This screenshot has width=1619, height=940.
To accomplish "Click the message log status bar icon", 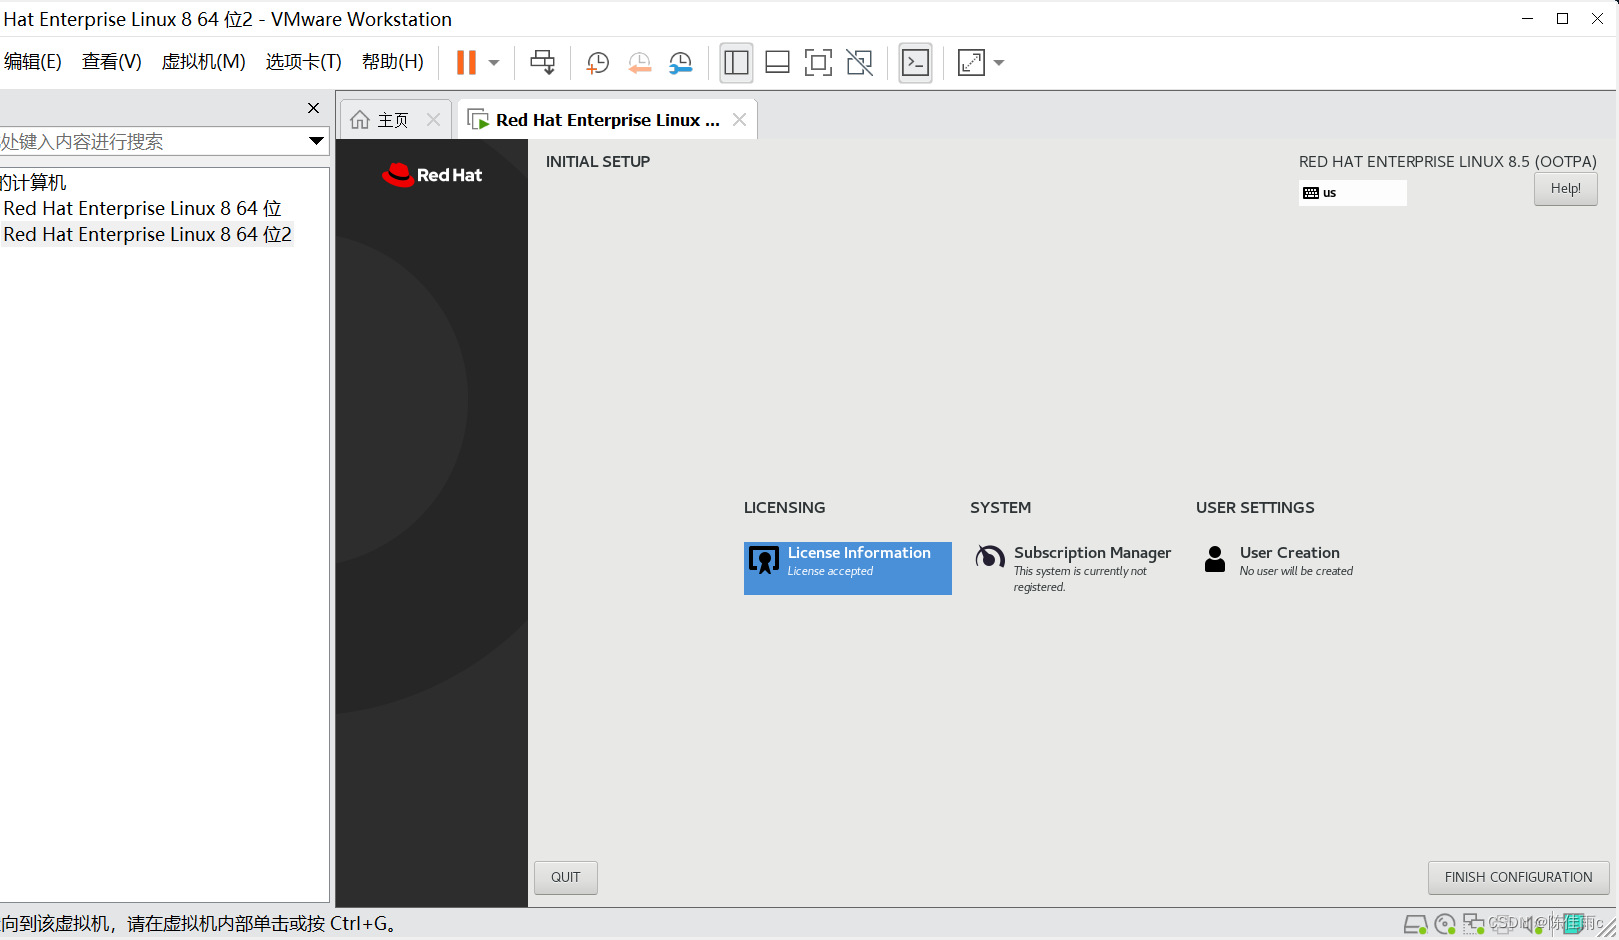I will (1574, 924).
